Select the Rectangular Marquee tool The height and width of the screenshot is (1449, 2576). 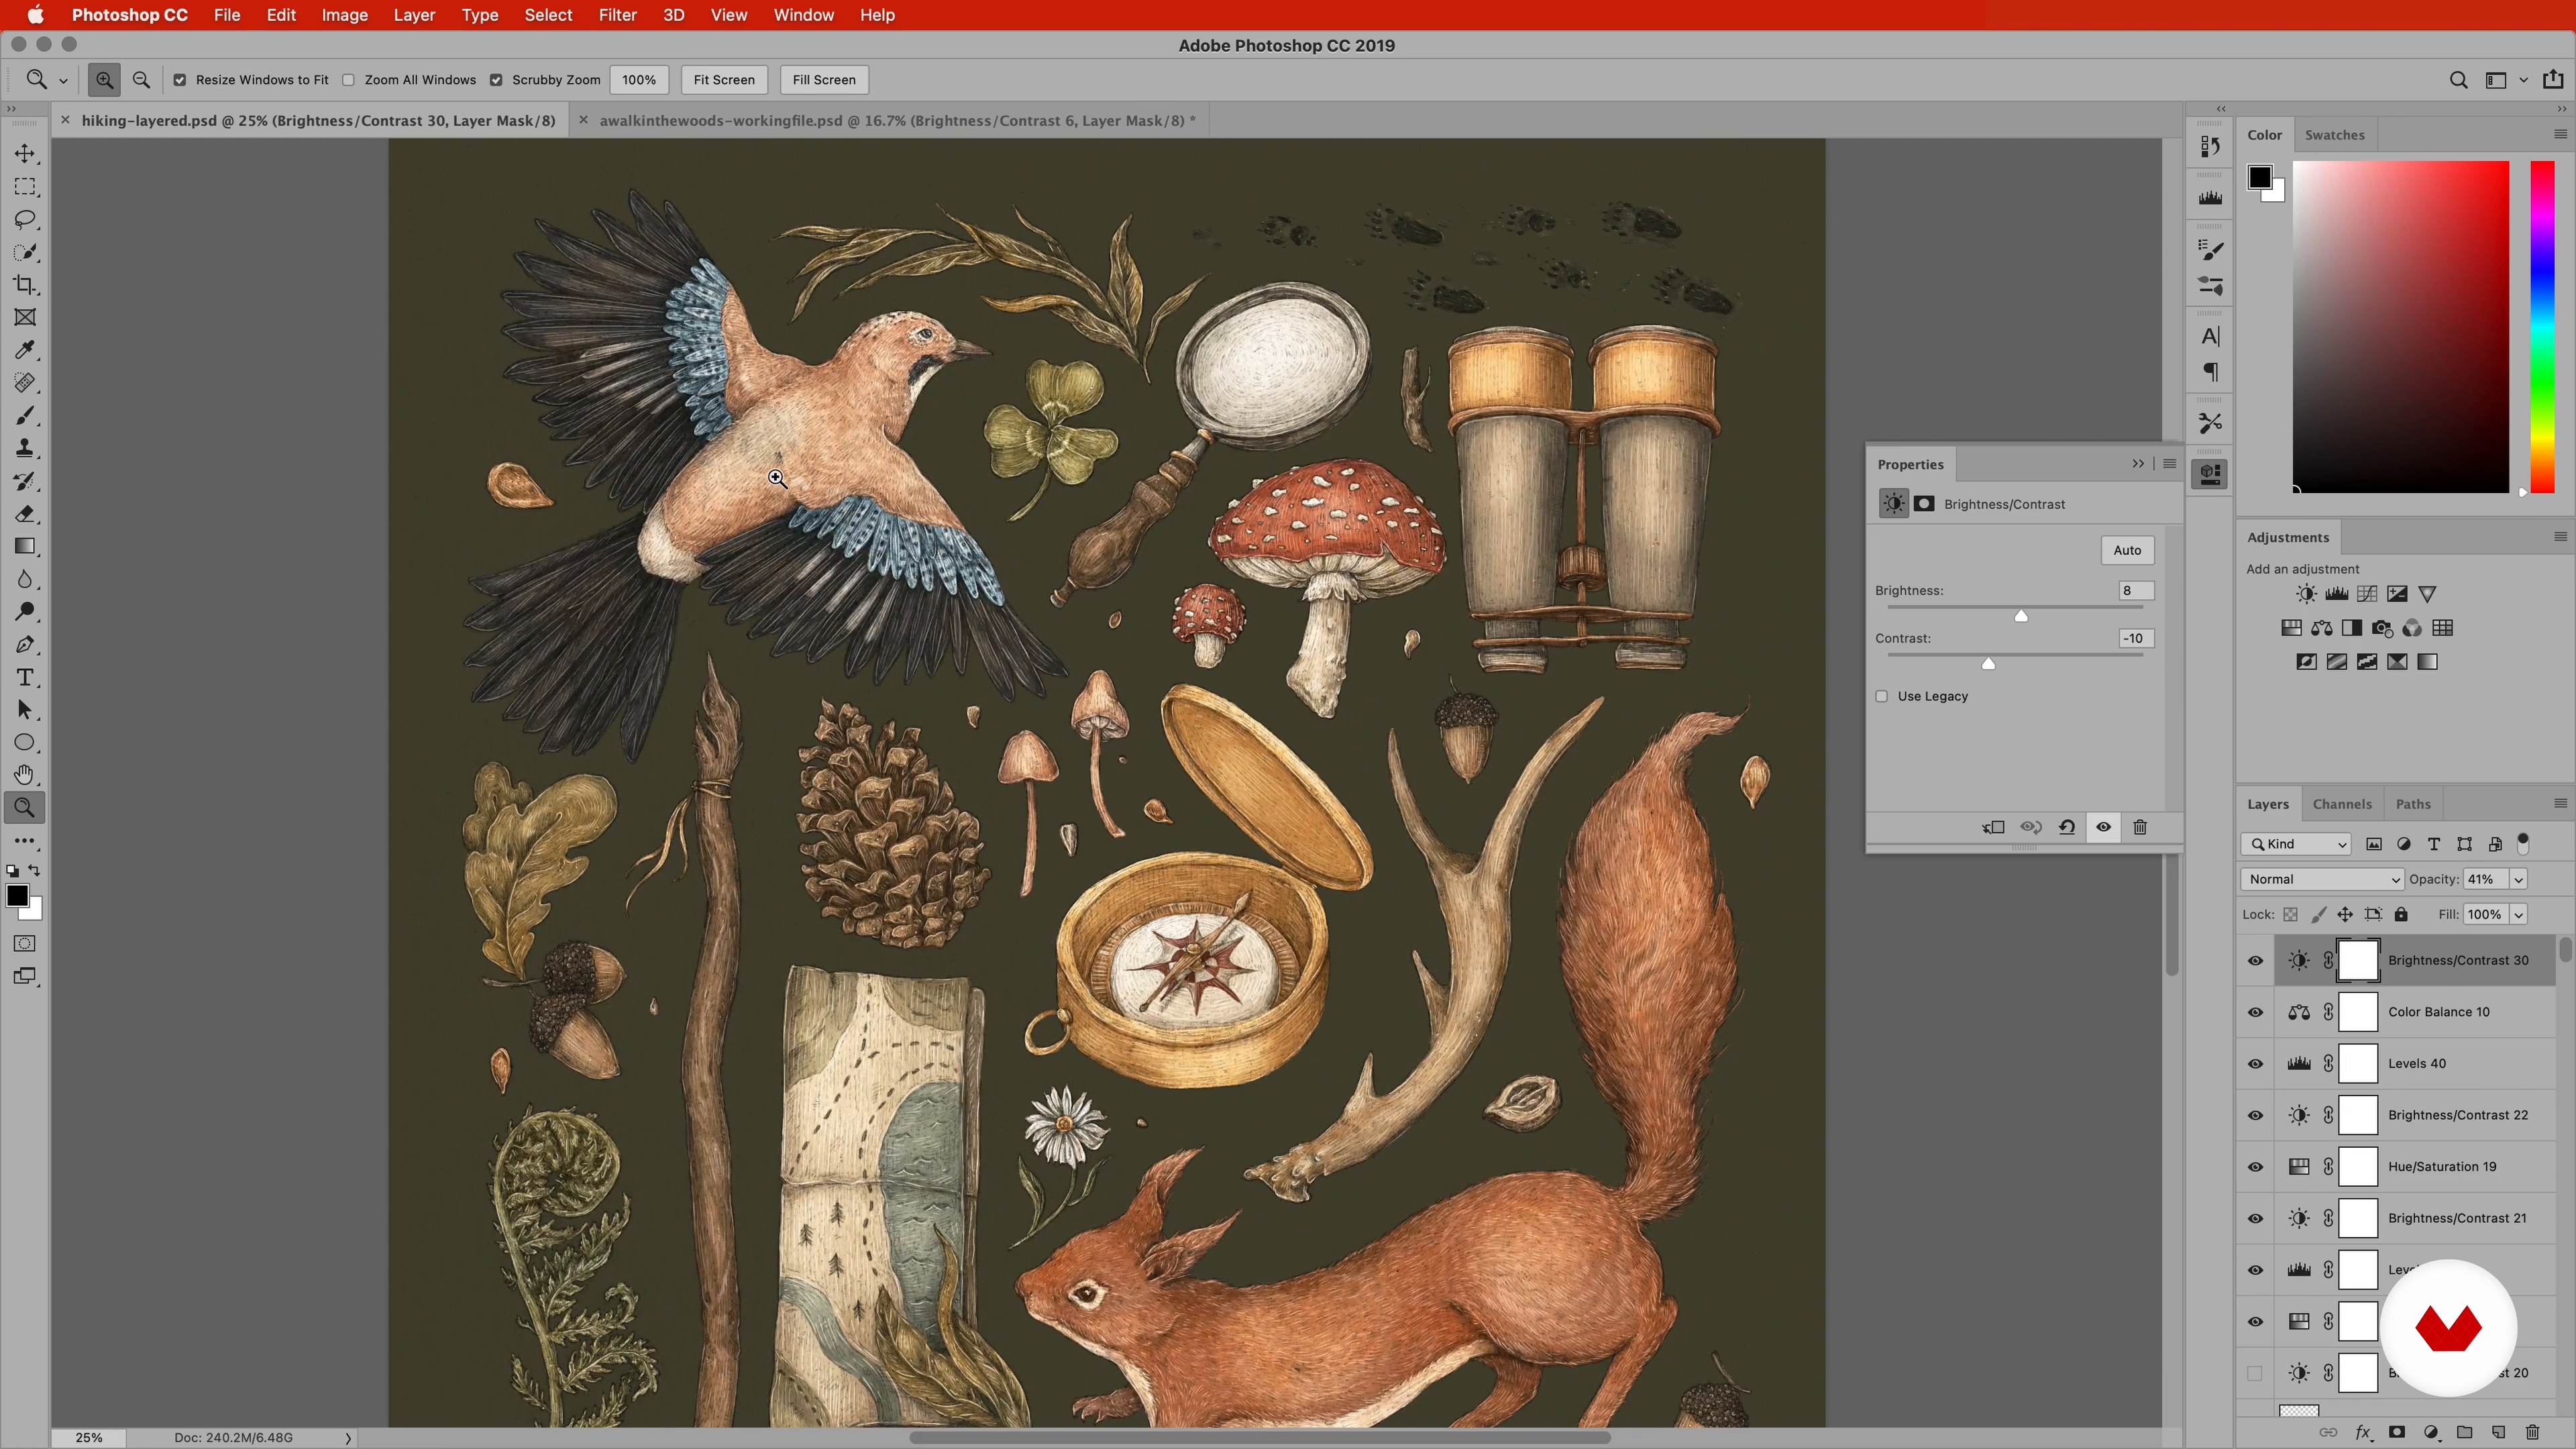25,187
